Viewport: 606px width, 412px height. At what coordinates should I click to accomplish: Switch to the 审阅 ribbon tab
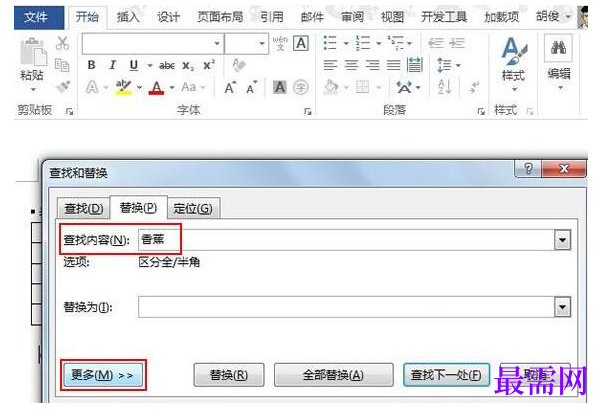[352, 17]
